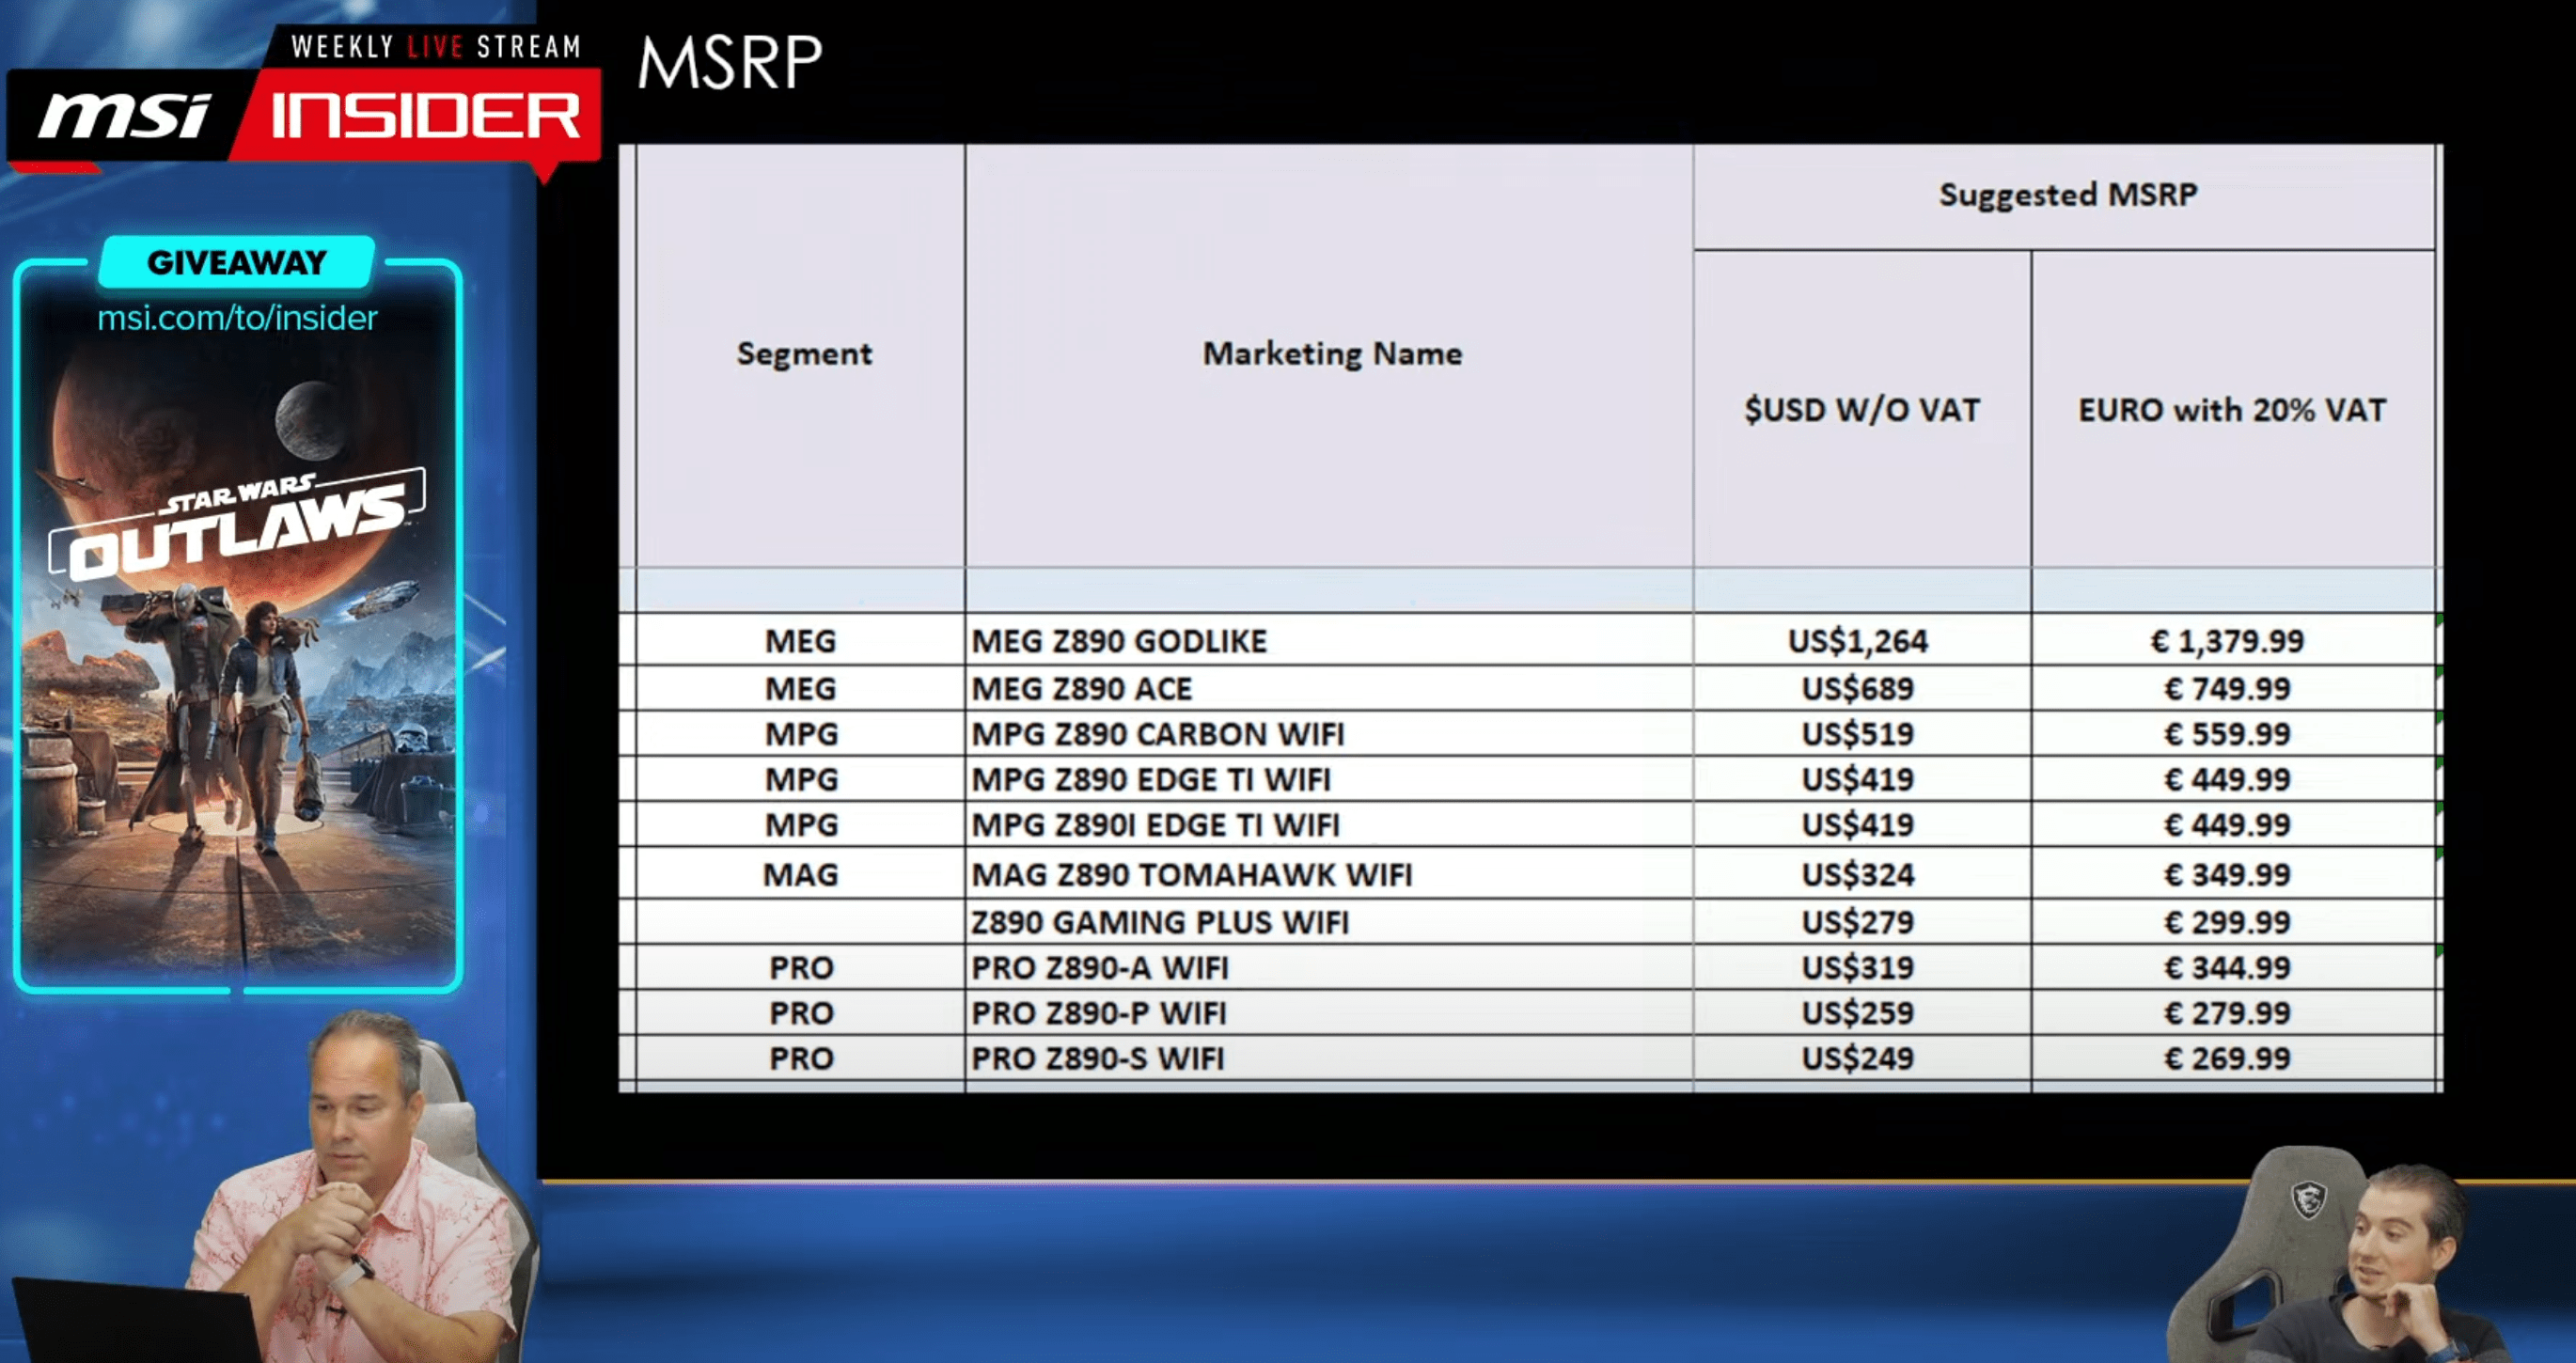Select the US$324 price cell
The image size is (2576, 1363).
(x=1862, y=874)
